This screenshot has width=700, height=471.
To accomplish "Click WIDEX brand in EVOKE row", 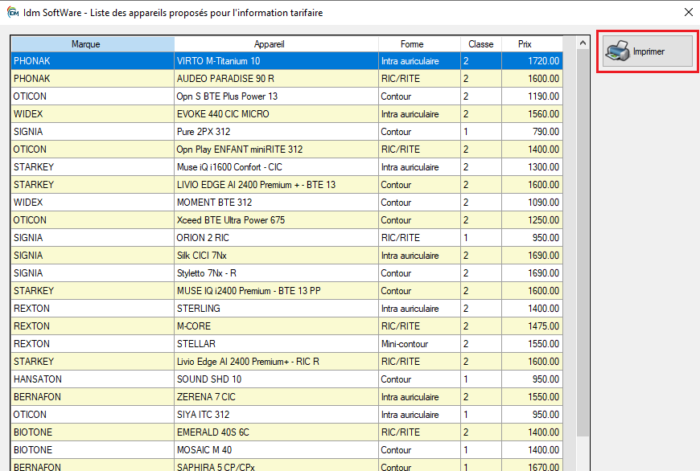I will pos(92,114).
